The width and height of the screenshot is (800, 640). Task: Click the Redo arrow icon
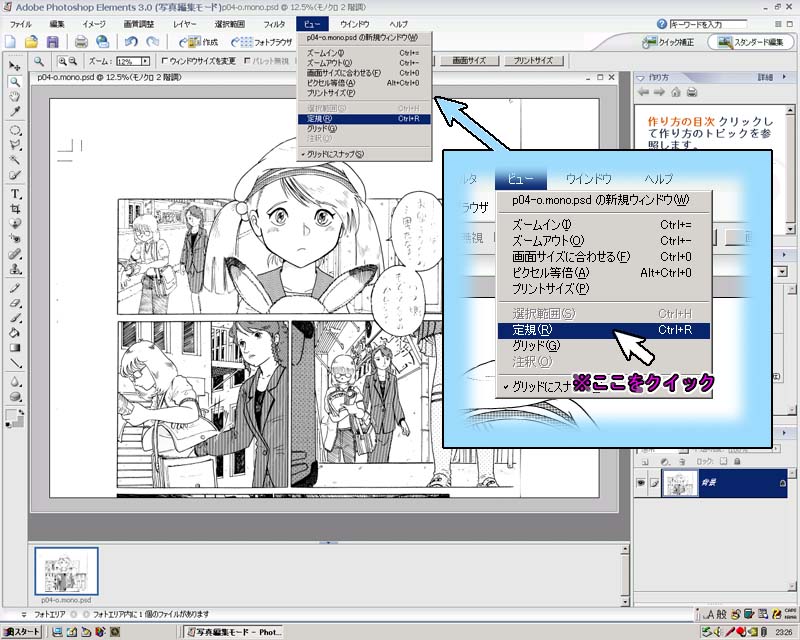coord(152,42)
